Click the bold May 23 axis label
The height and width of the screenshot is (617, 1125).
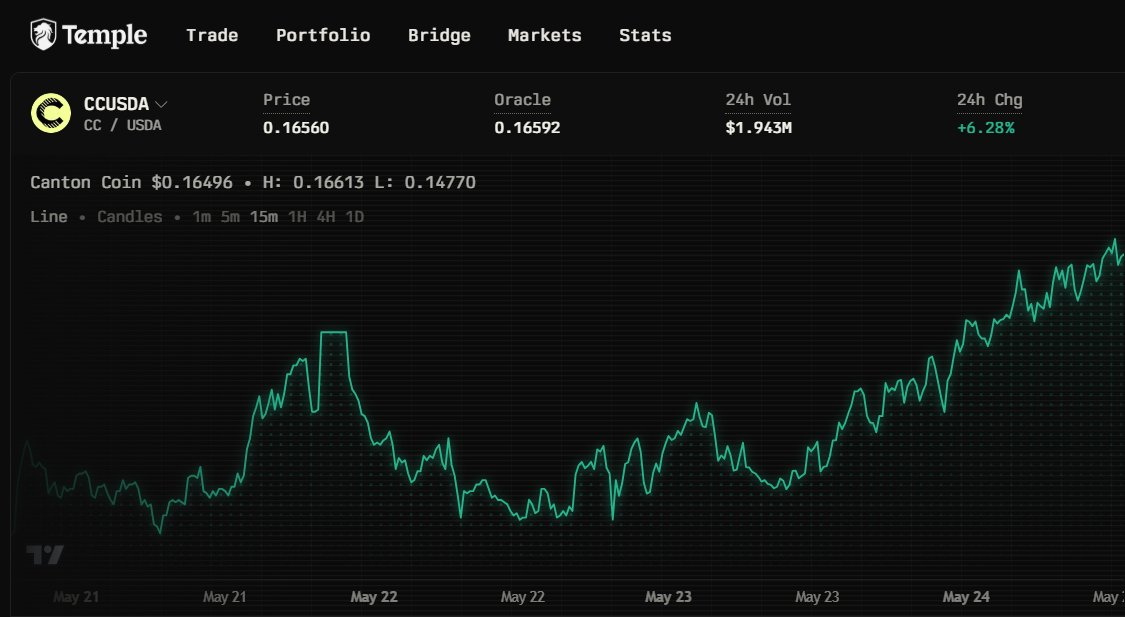click(668, 597)
